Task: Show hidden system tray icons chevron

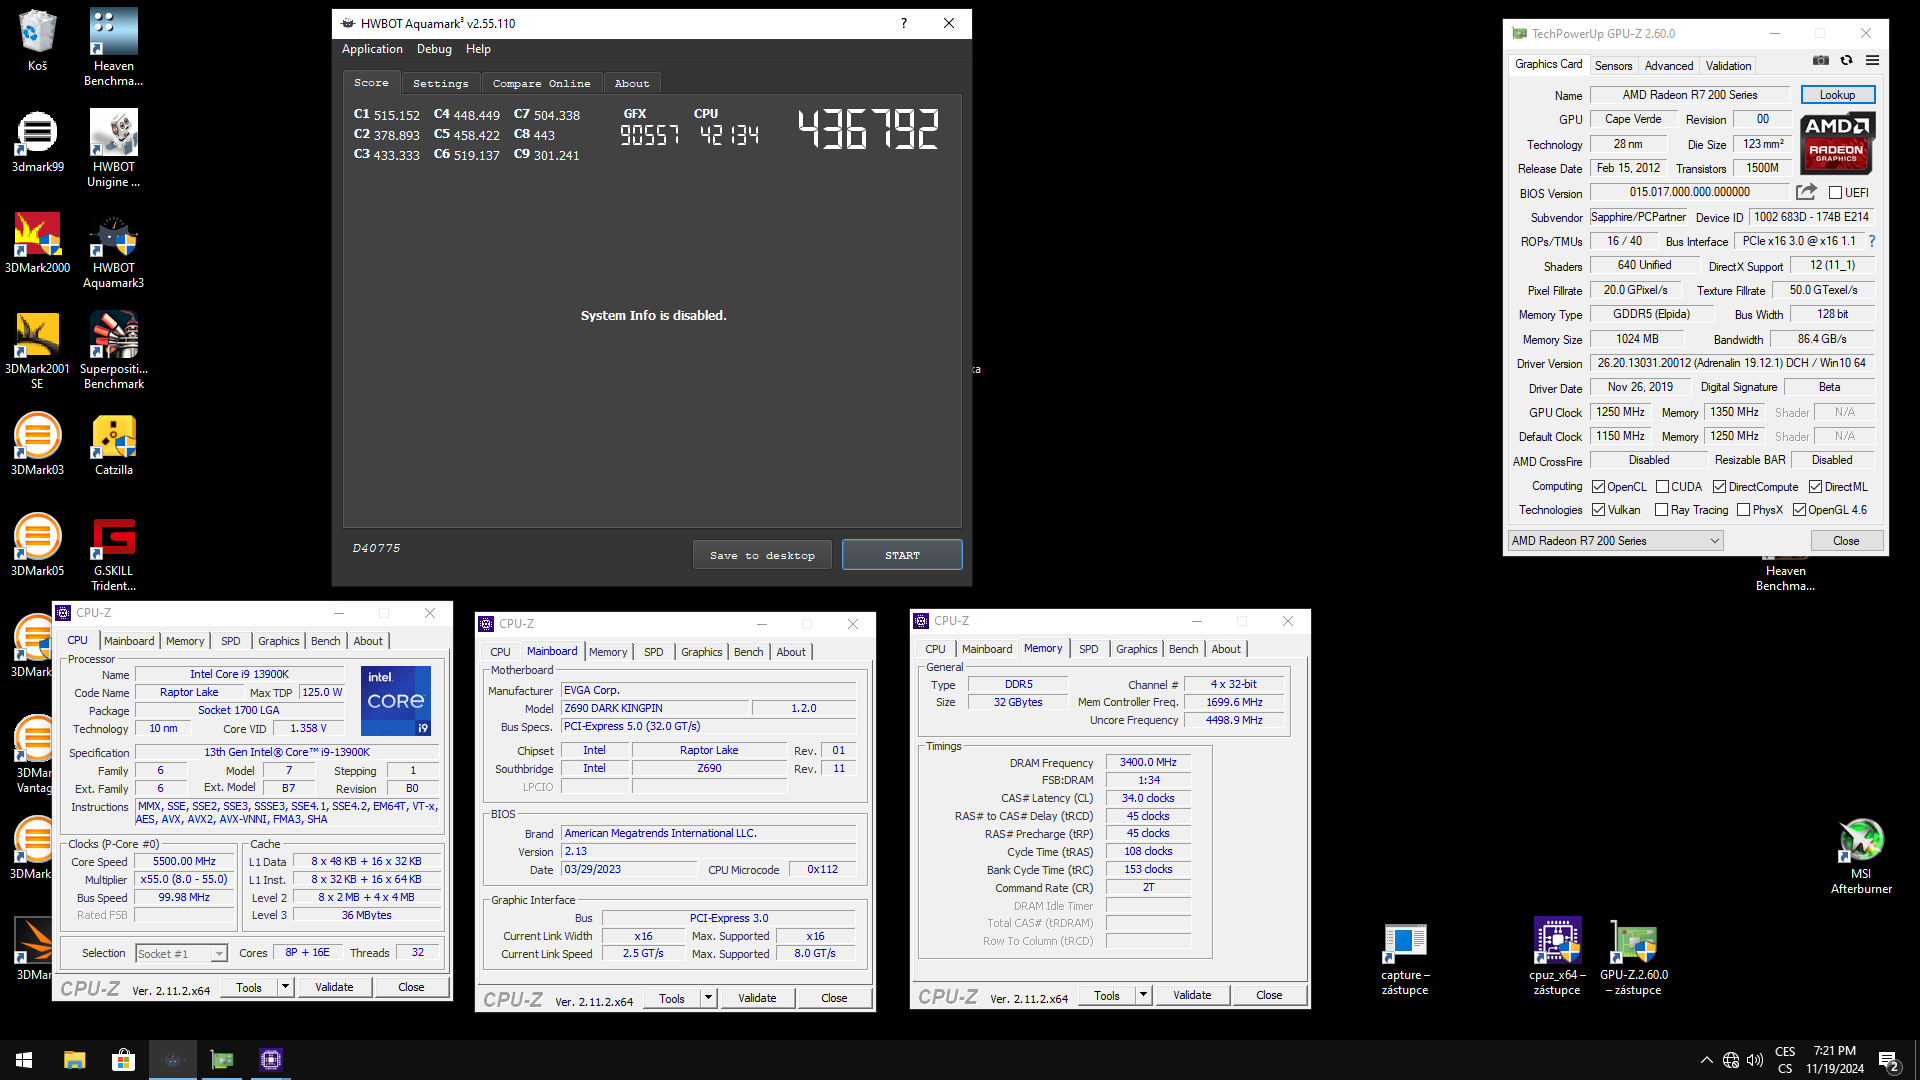Action: pos(1706,1060)
